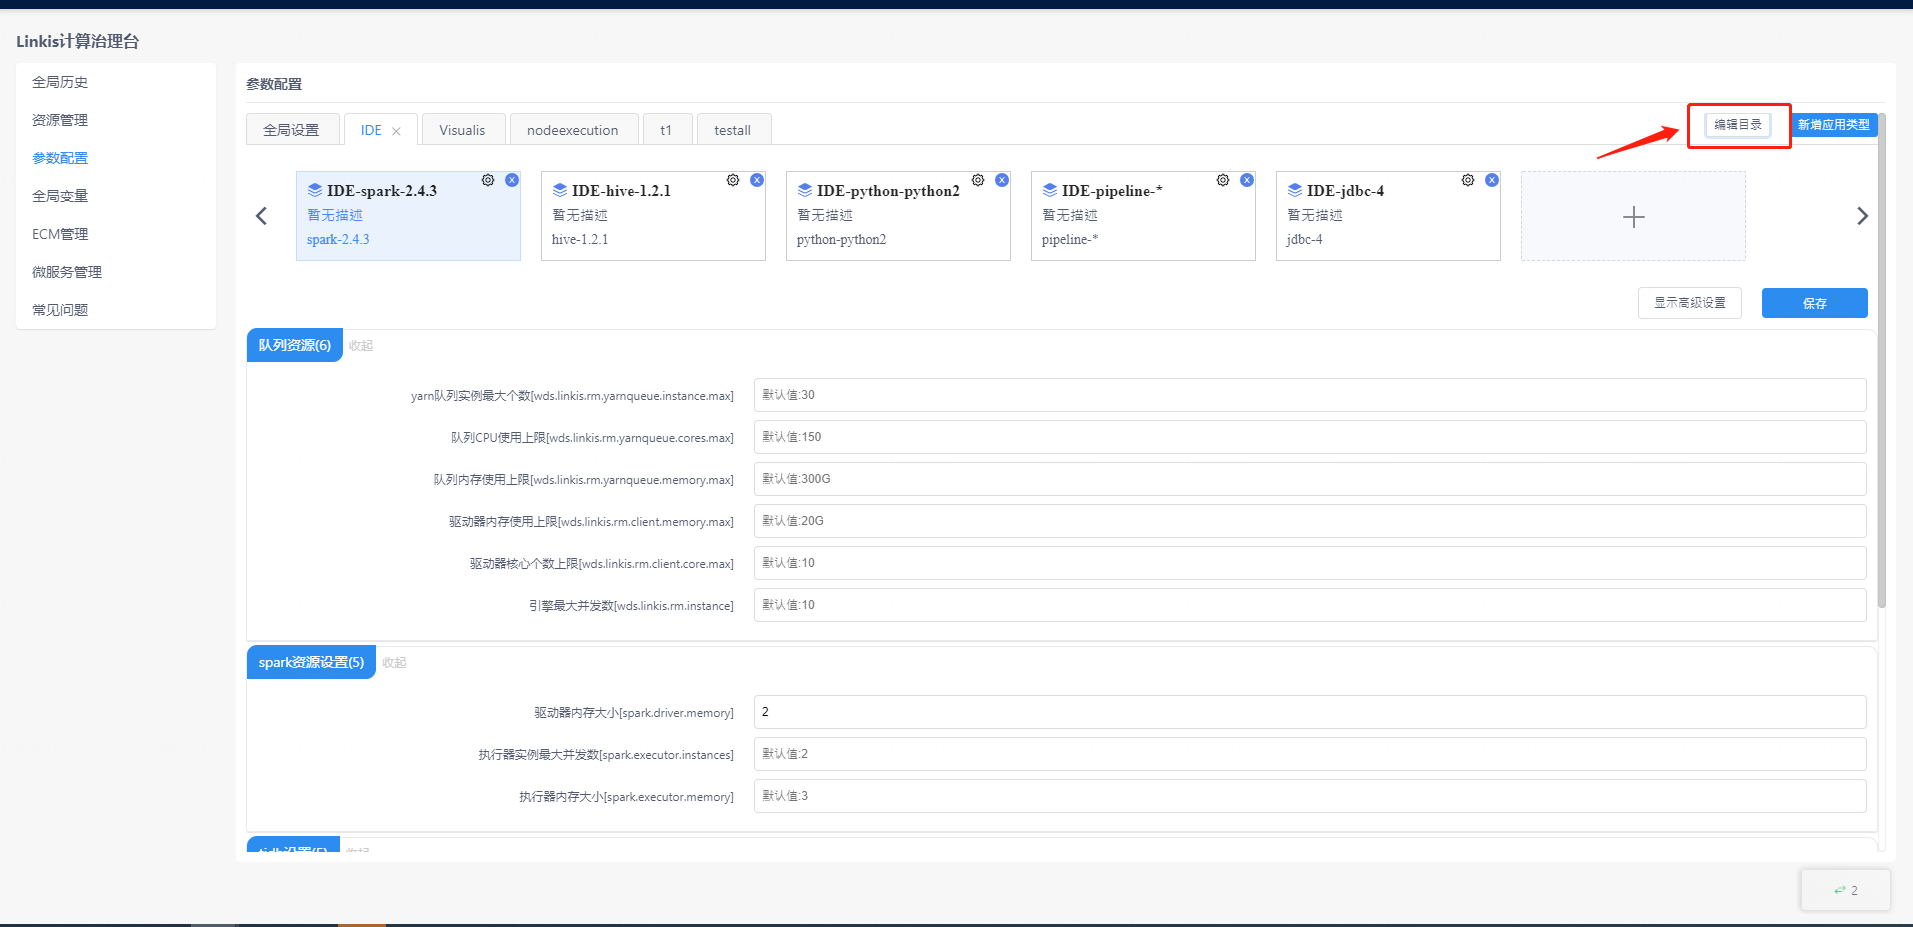This screenshot has width=1913, height=927.
Task: Switch to the nodeexecution tab
Action: point(572,131)
